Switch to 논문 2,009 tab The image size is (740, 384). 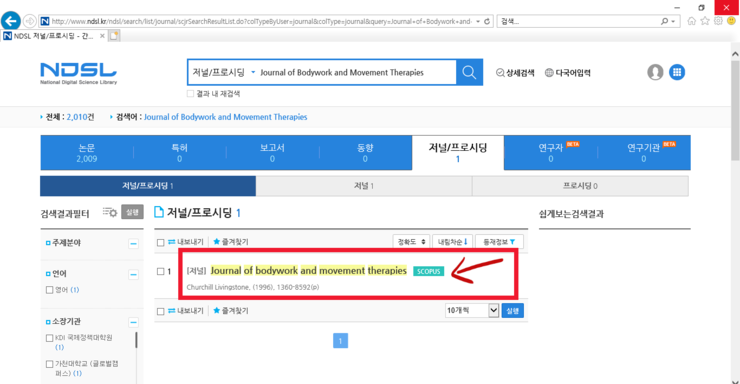[87, 153]
